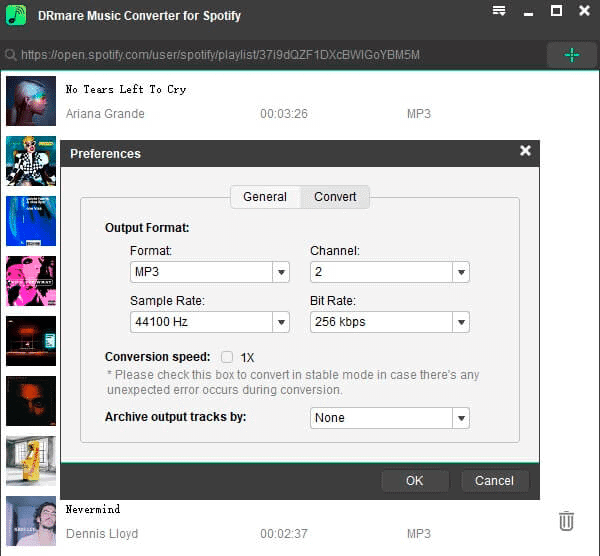
Task: Select the Nevermind album cover thumbnail
Action: pyautogui.click(x=31, y=521)
